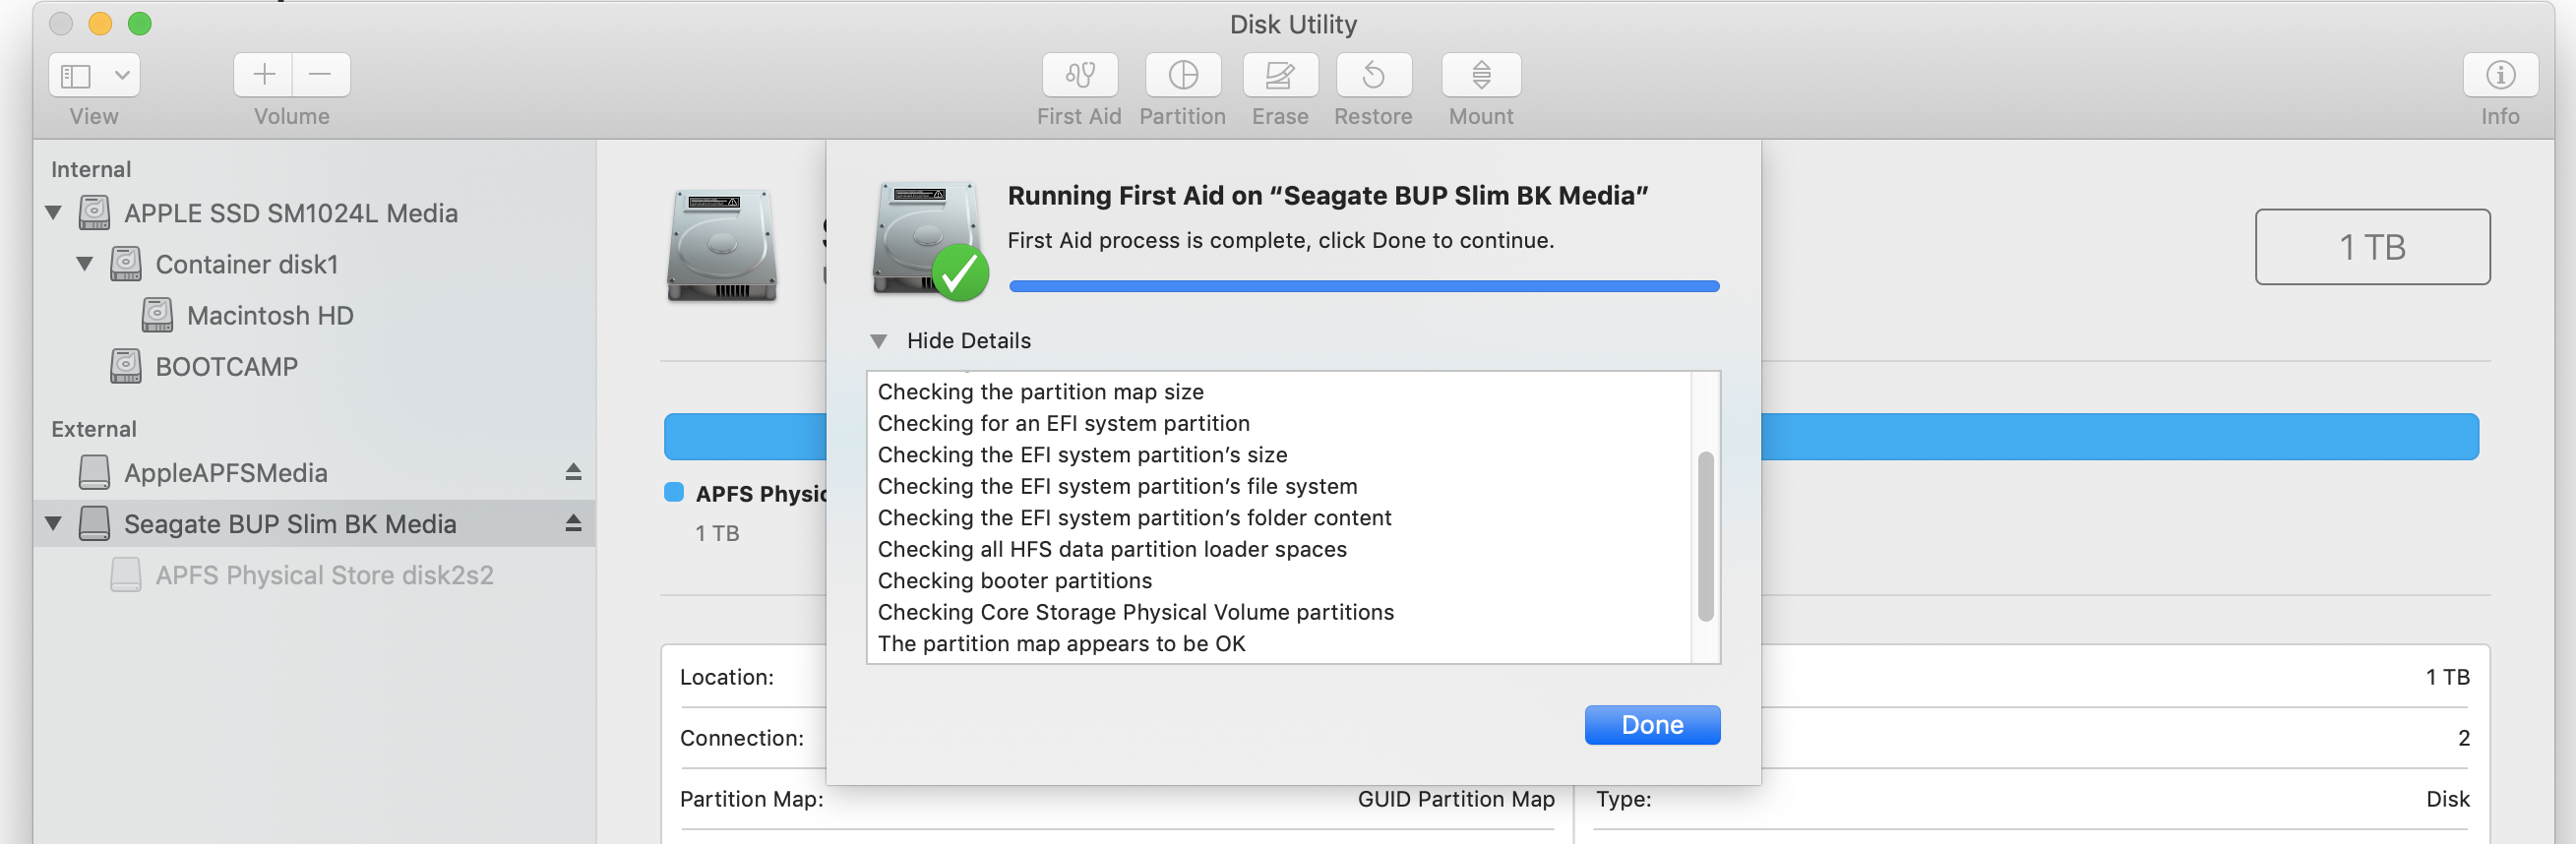The image size is (2576, 844).
Task: Select APFS Physical Store disk2s2
Action: click(x=323, y=576)
